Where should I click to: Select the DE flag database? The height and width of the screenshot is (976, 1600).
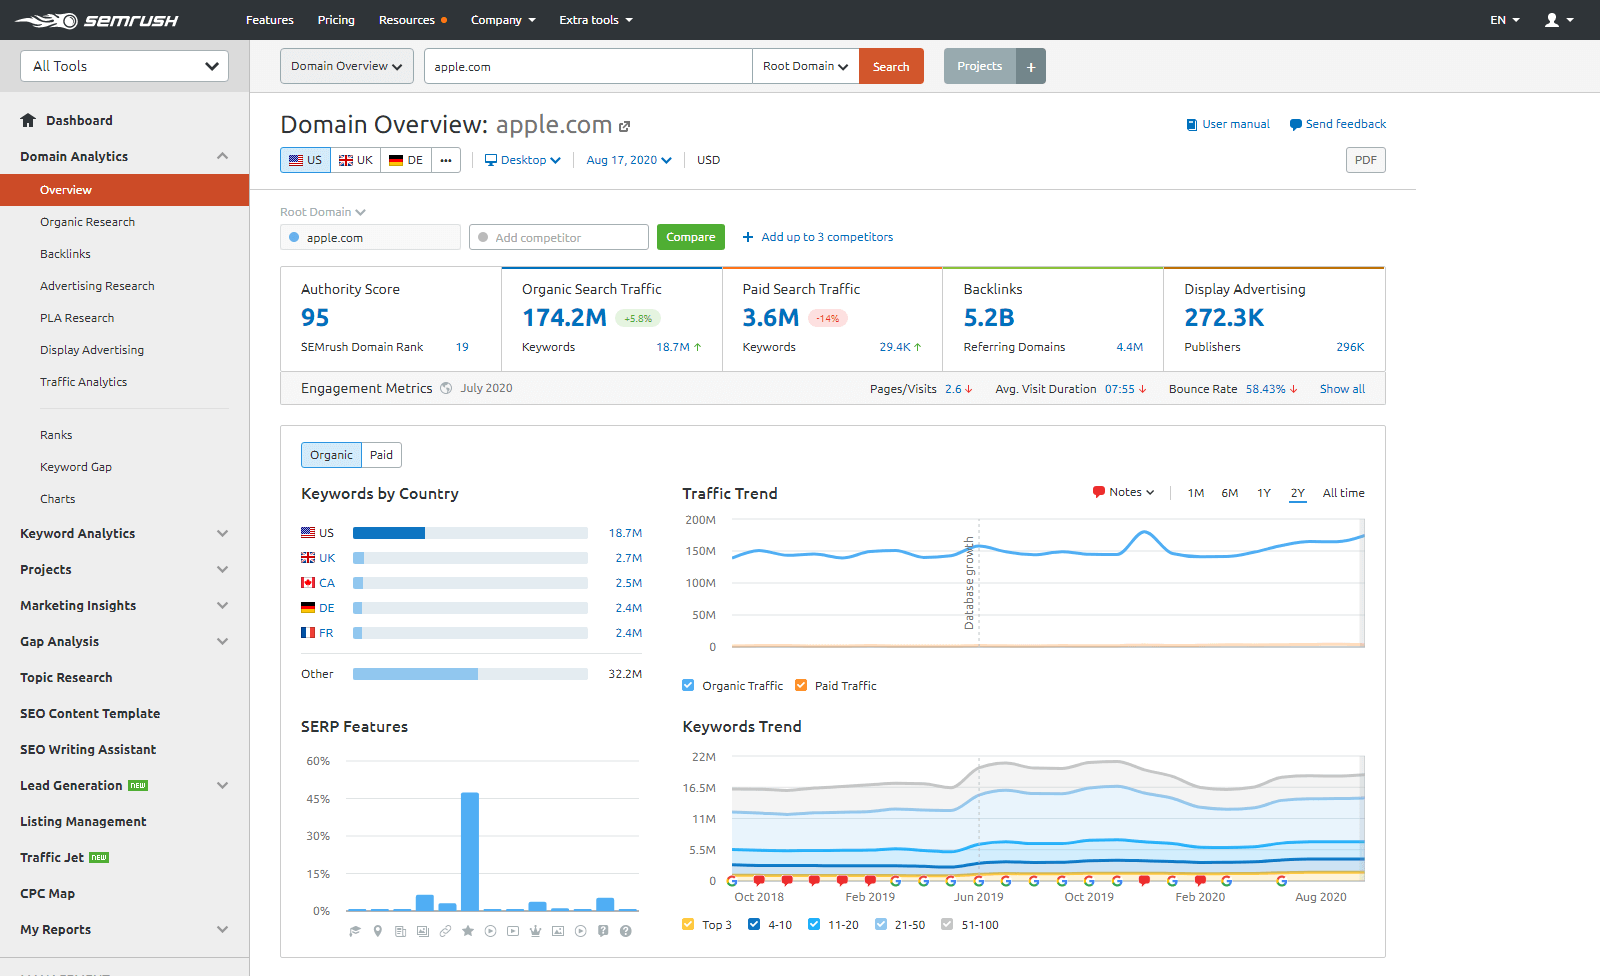406,160
